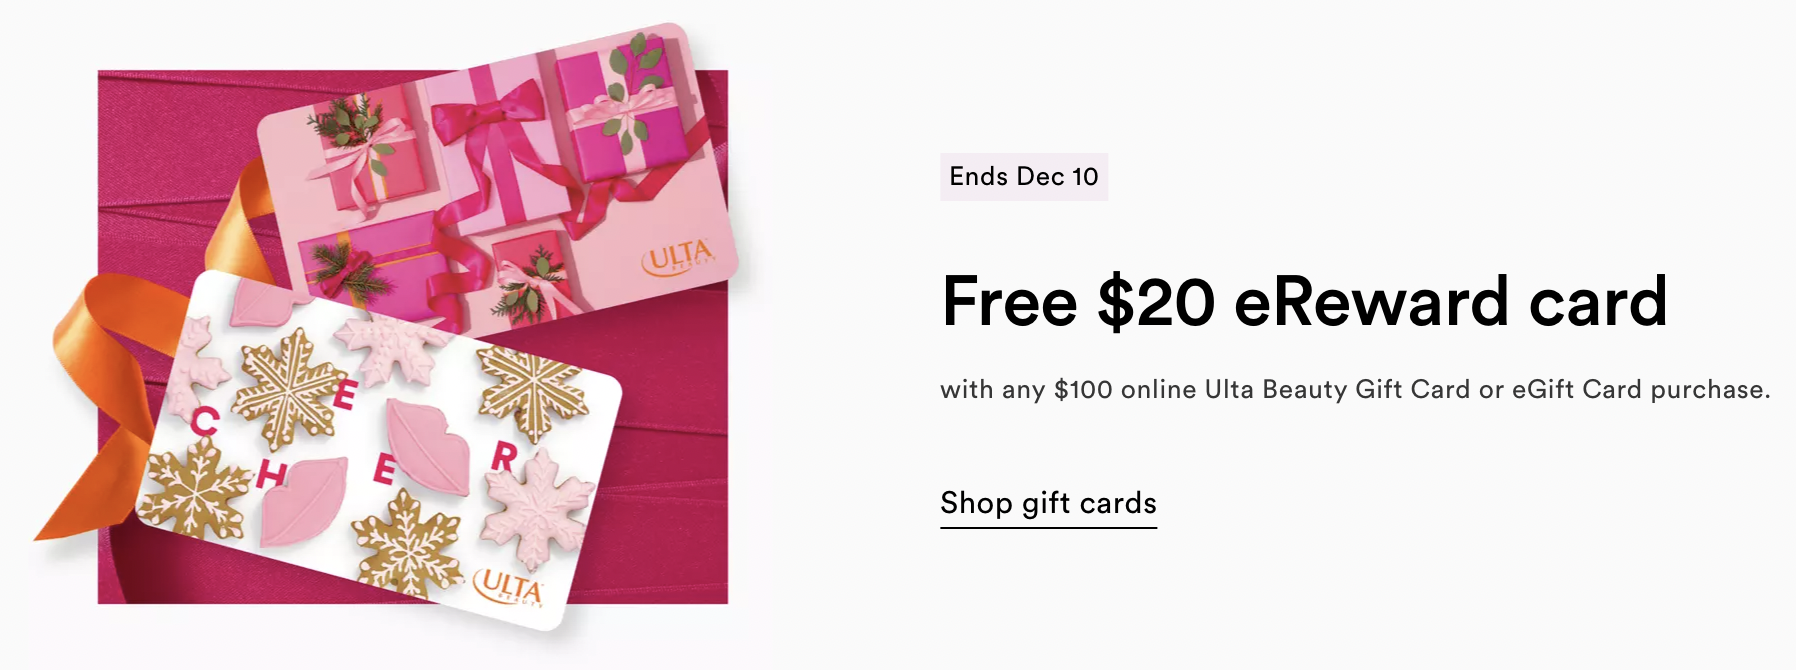The image size is (1796, 670).
Task: Click the $100 gift card purchase description text
Action: [x=1355, y=389]
